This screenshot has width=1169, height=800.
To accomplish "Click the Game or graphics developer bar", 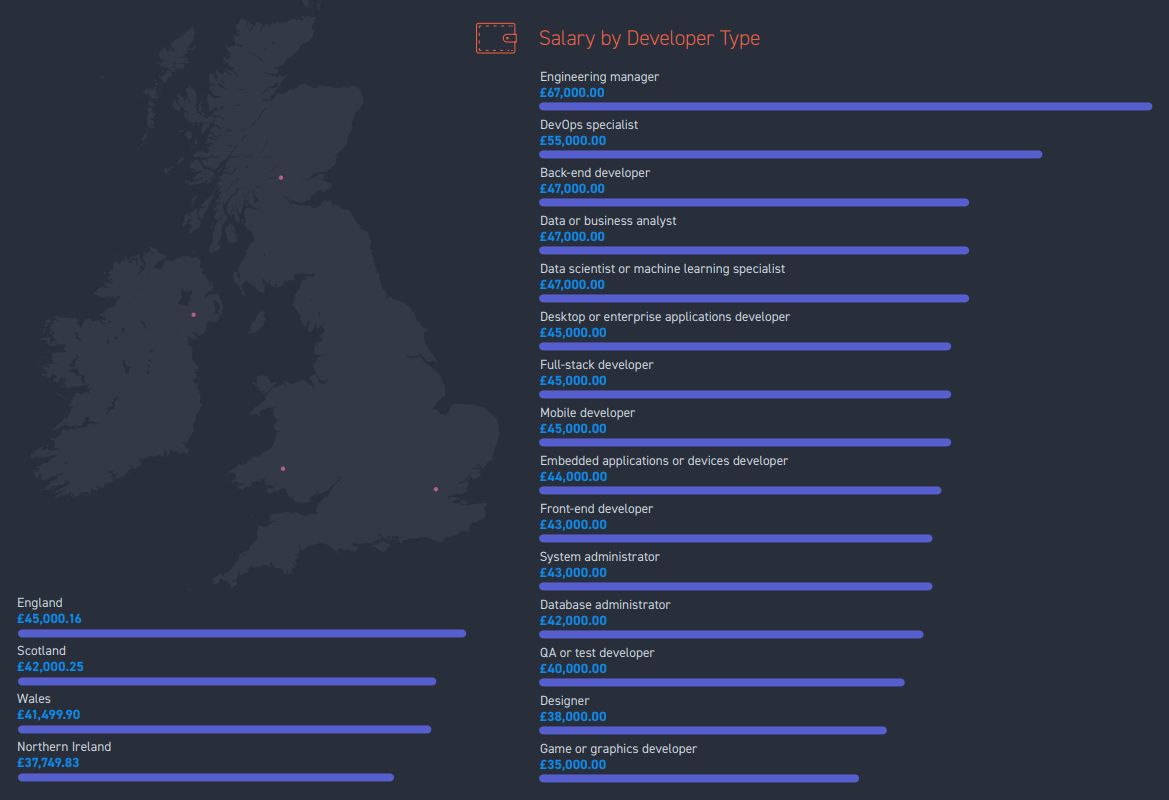I will (x=699, y=778).
